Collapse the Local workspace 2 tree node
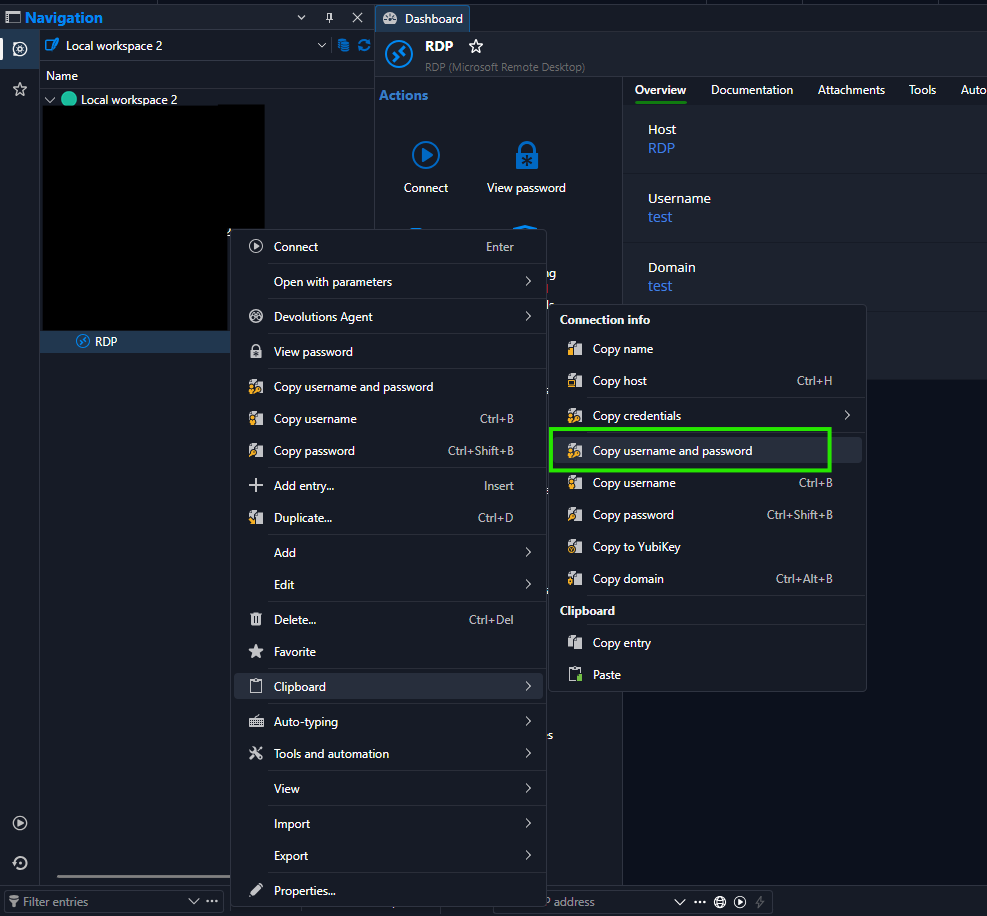Image resolution: width=987 pixels, height=916 pixels. pos(50,99)
